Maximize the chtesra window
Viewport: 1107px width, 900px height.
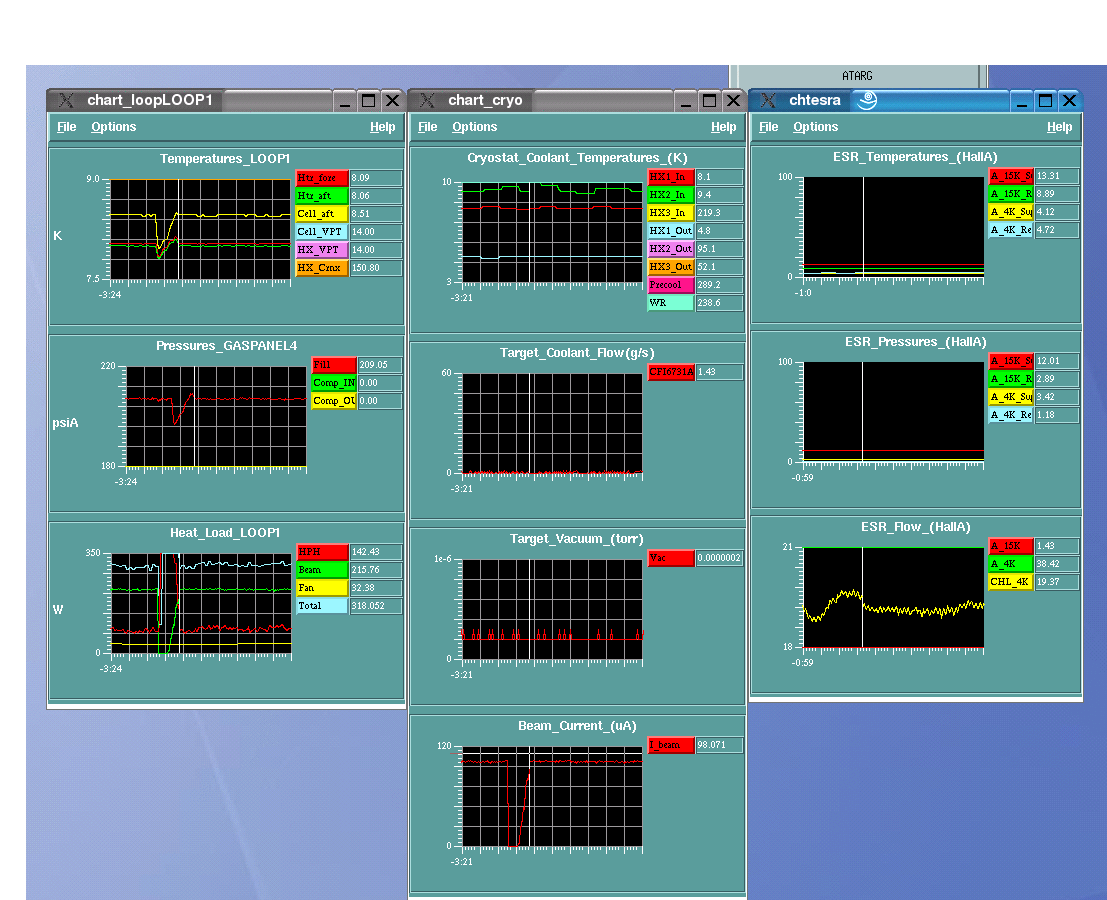point(1046,101)
